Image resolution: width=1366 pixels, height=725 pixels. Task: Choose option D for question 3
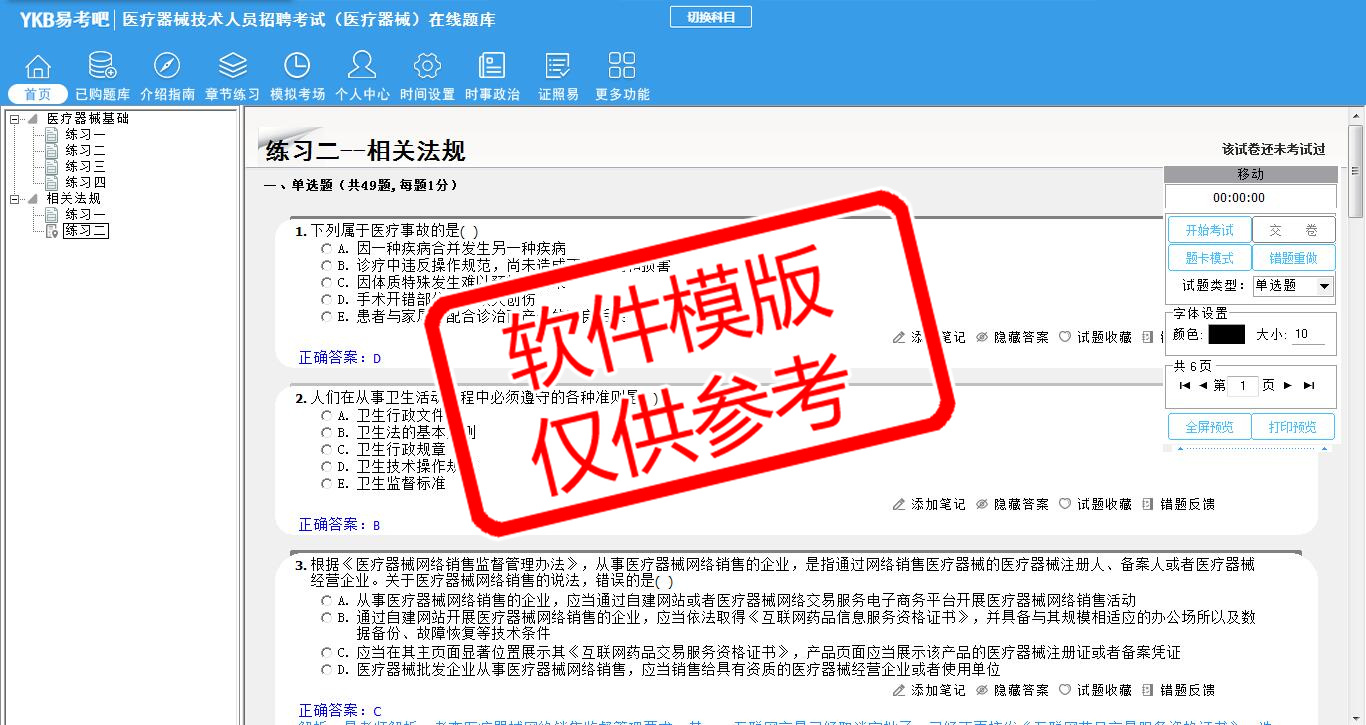coord(327,670)
